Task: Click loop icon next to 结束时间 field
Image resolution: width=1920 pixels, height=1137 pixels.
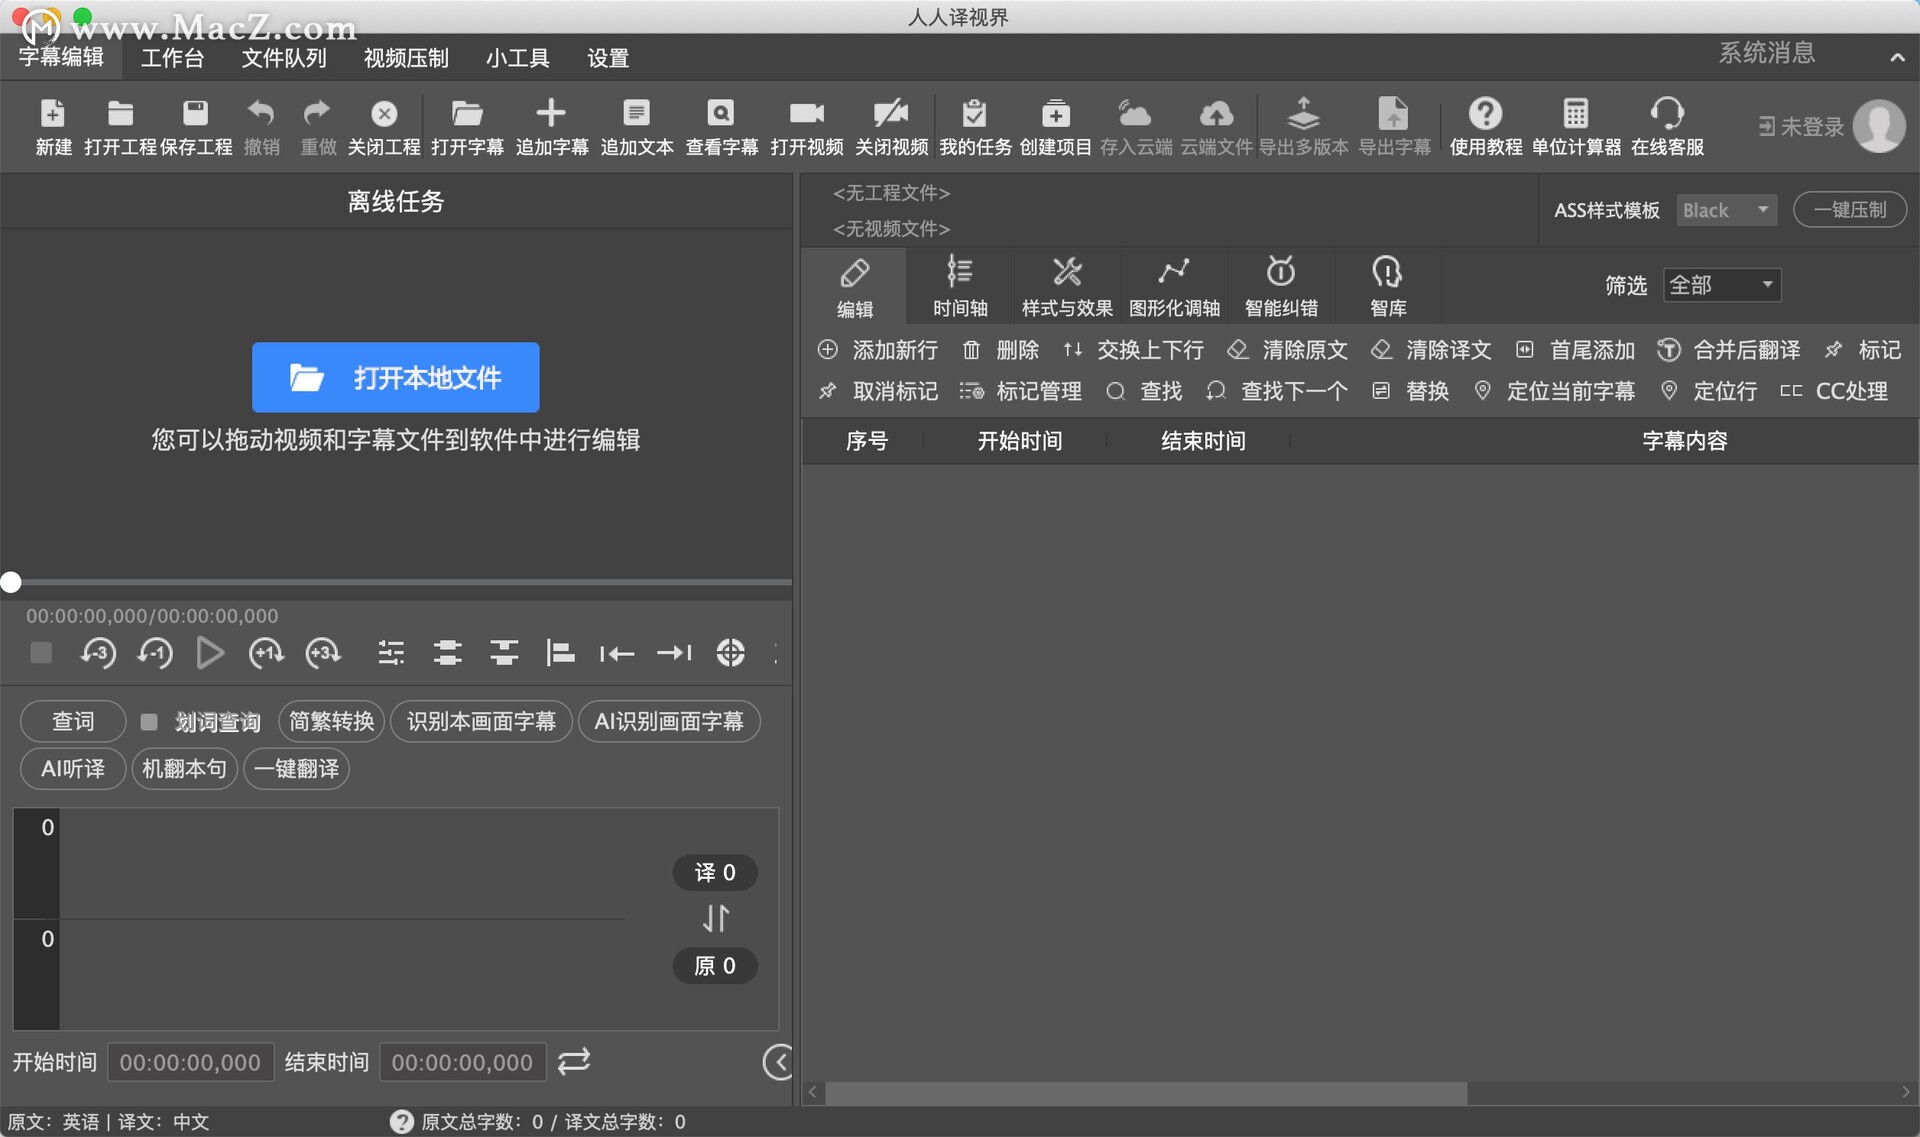Action: click(574, 1061)
